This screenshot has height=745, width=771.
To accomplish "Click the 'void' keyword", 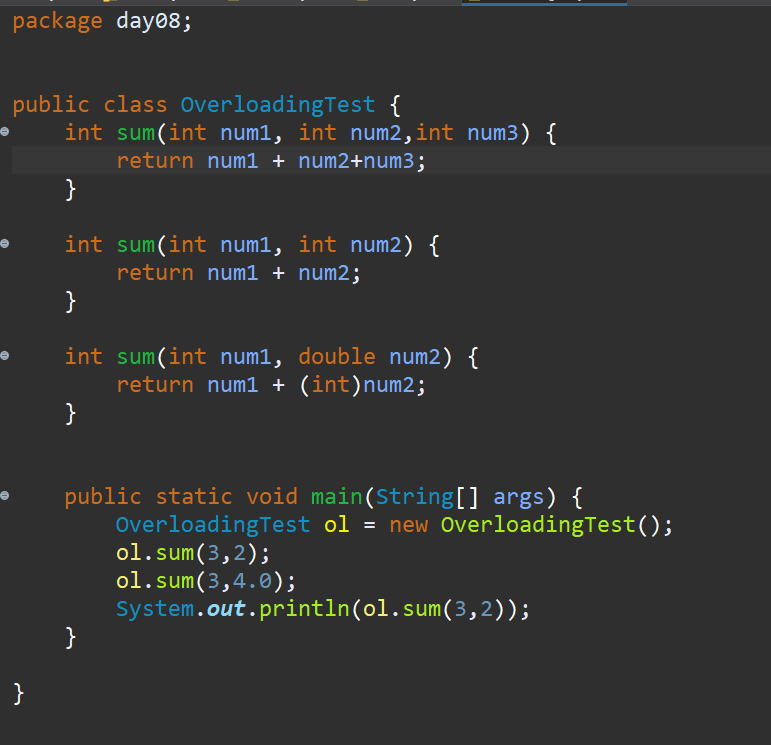I will tap(272, 497).
